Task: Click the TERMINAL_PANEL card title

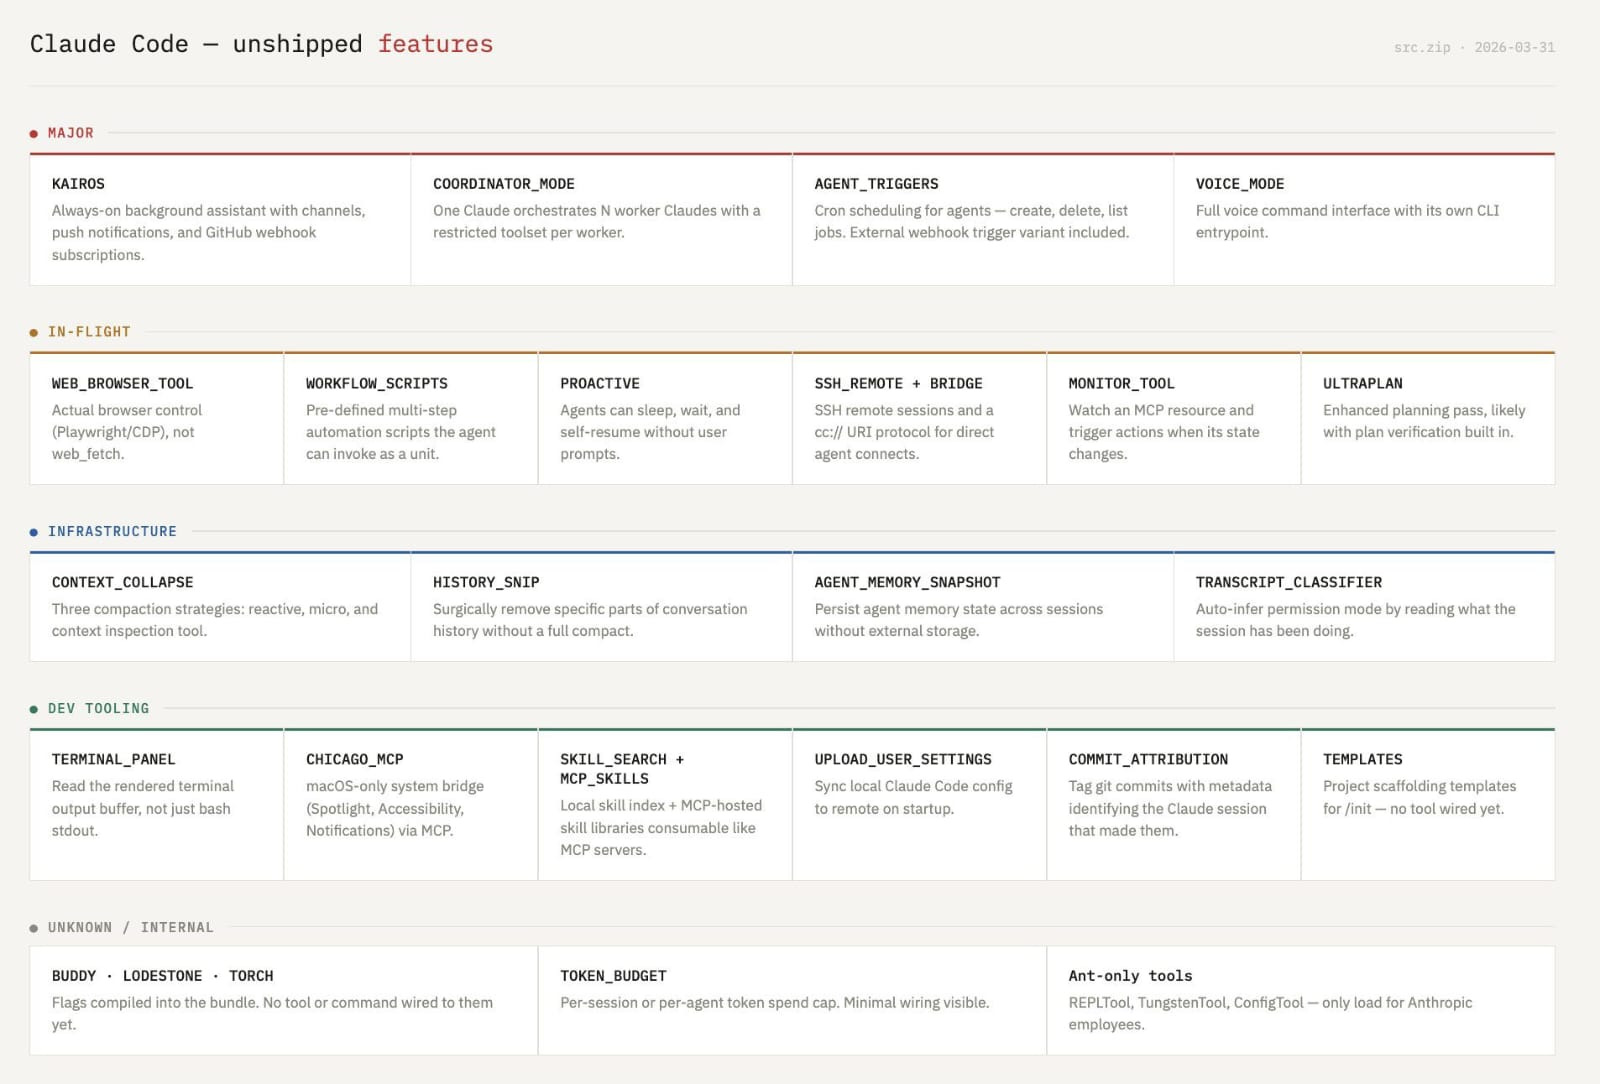Action: [x=113, y=759]
